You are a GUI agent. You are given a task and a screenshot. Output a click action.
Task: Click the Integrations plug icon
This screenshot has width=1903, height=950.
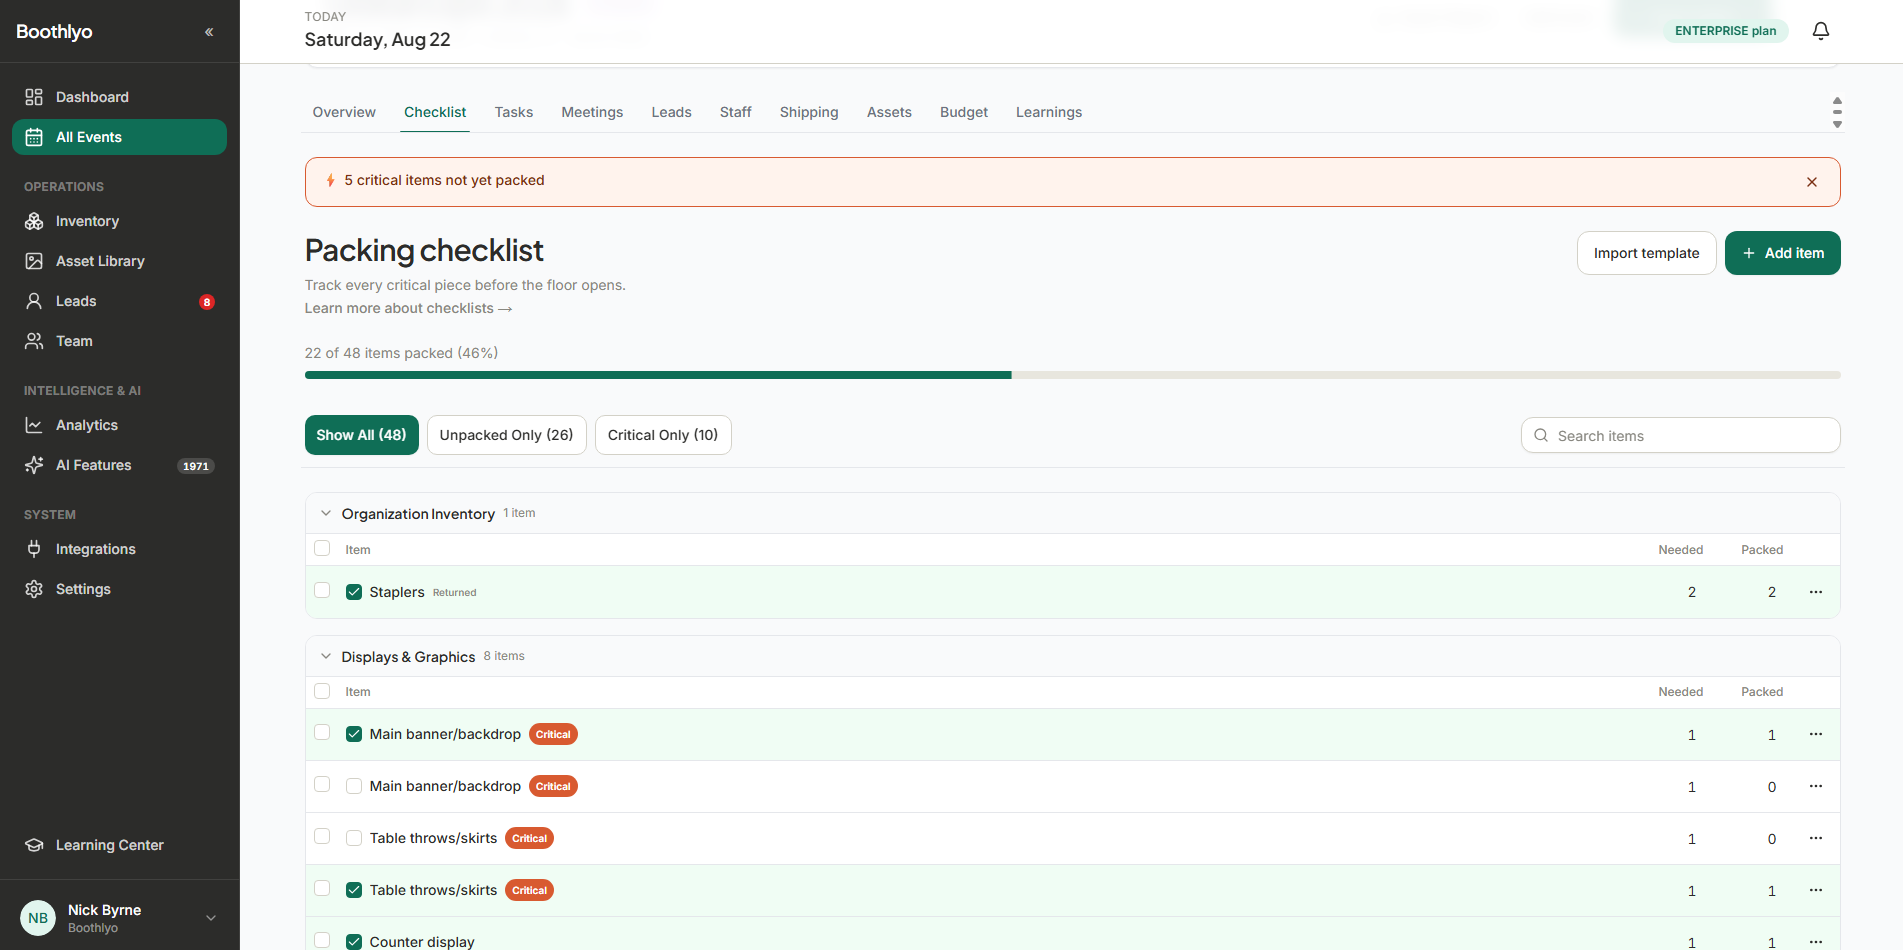[34, 549]
